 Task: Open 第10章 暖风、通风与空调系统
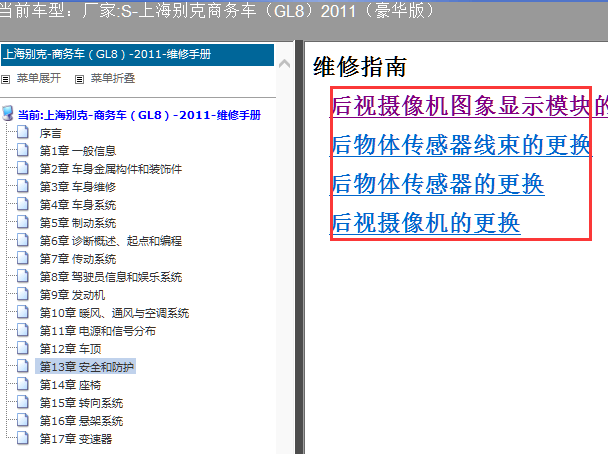click(x=114, y=313)
